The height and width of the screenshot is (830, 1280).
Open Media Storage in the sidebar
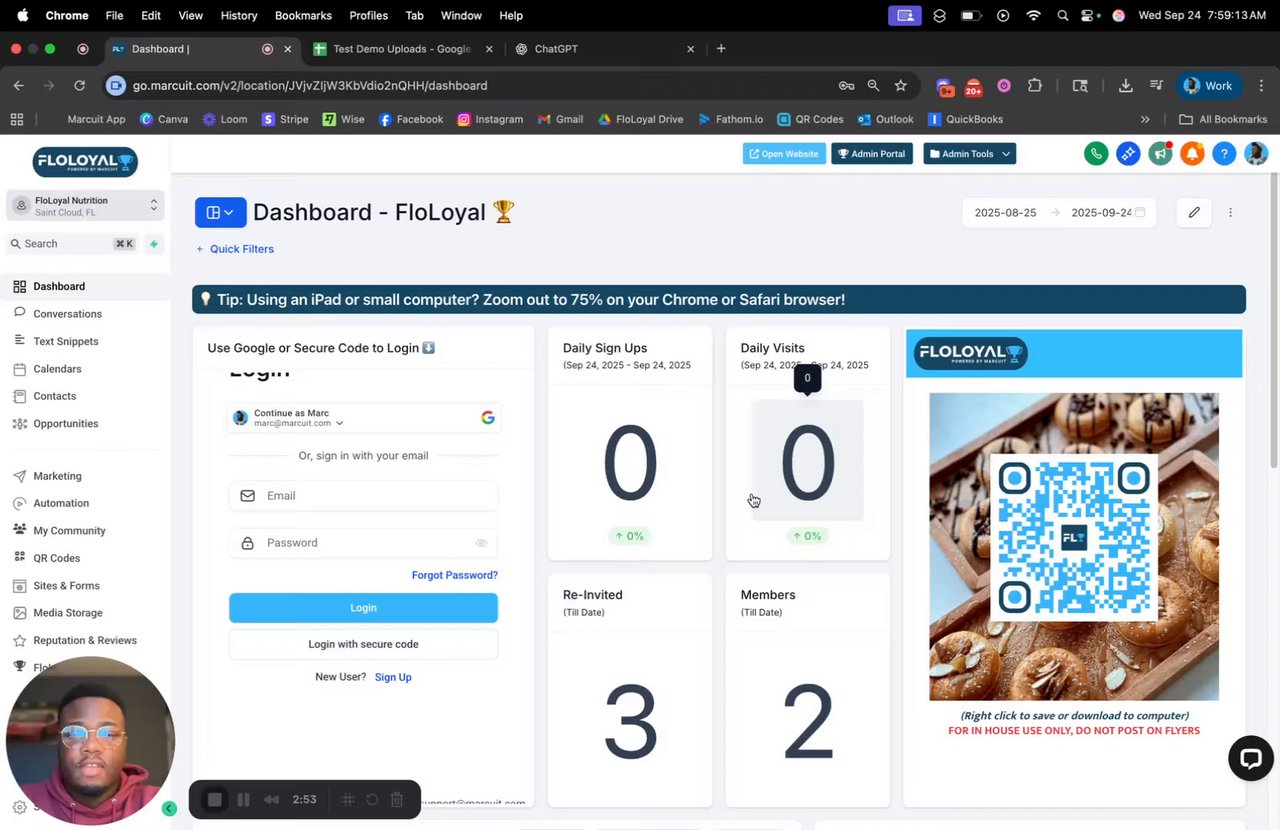(x=67, y=613)
